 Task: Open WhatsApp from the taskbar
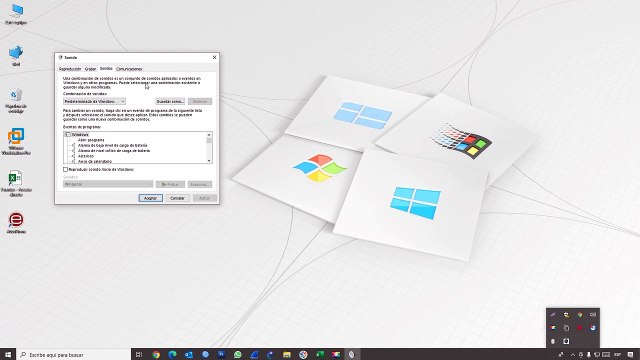(238, 354)
